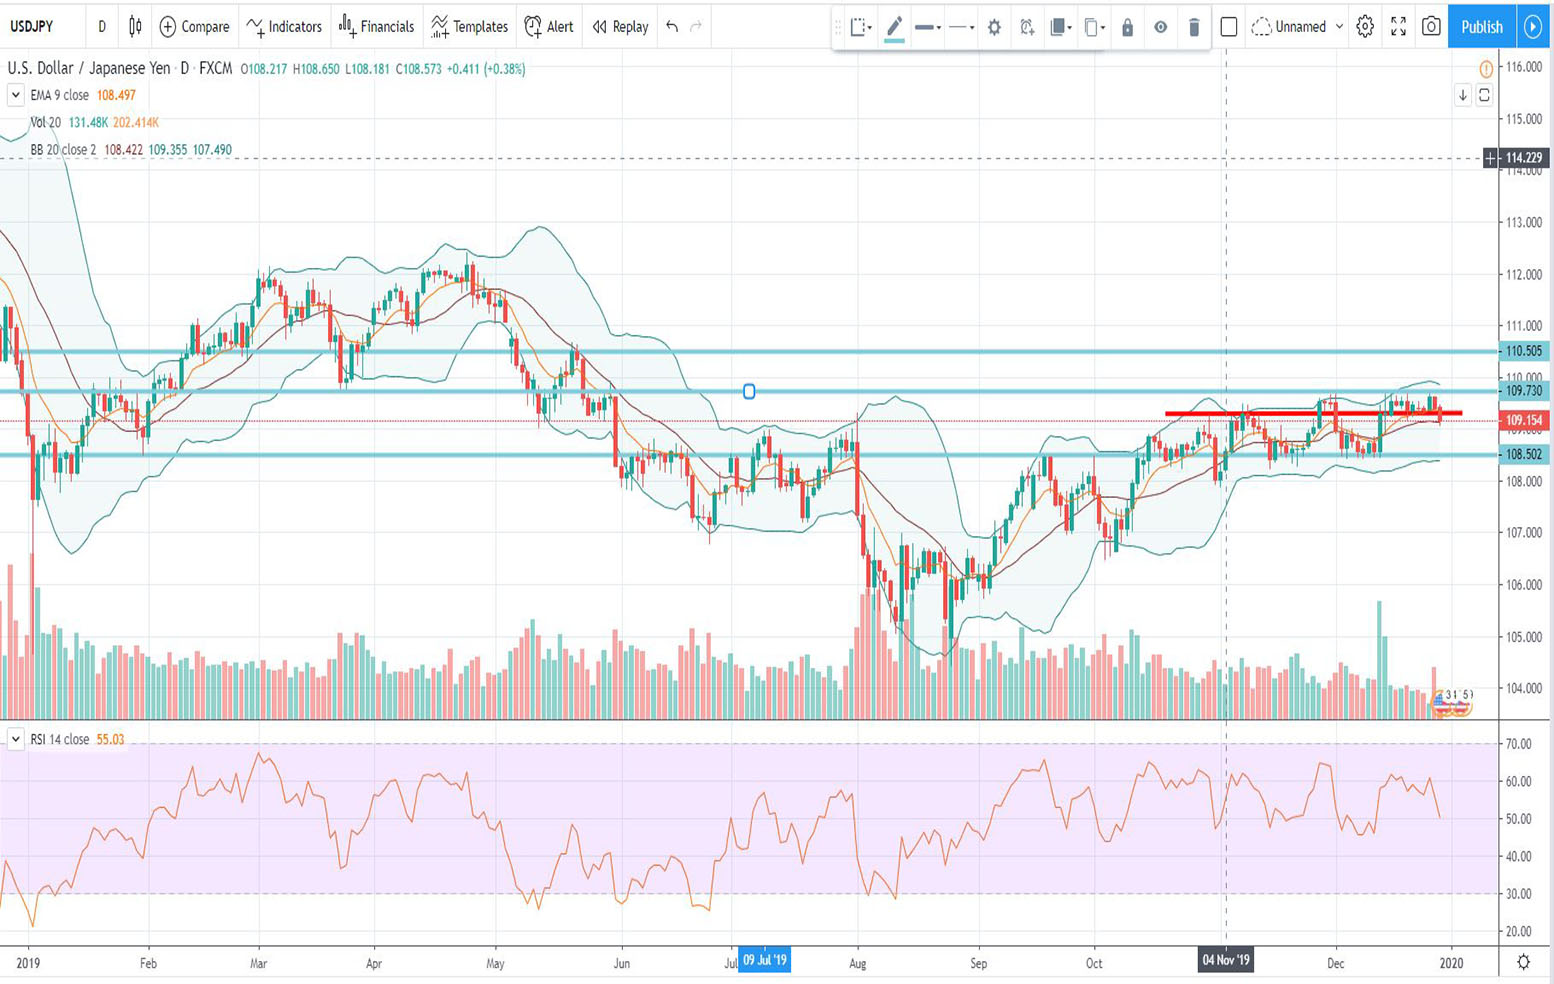Click the Compare button
Image resolution: width=1554 pixels, height=984 pixels.
(195, 27)
